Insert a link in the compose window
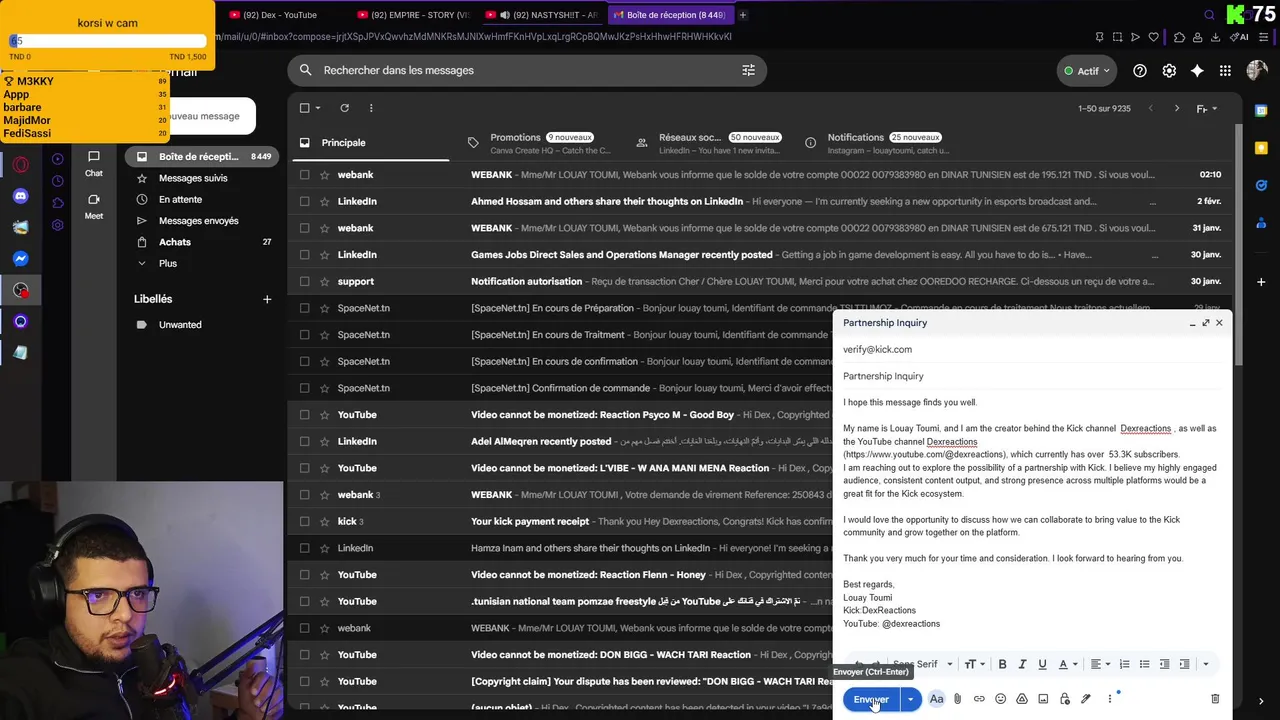Image resolution: width=1280 pixels, height=720 pixels. pyautogui.click(x=979, y=699)
